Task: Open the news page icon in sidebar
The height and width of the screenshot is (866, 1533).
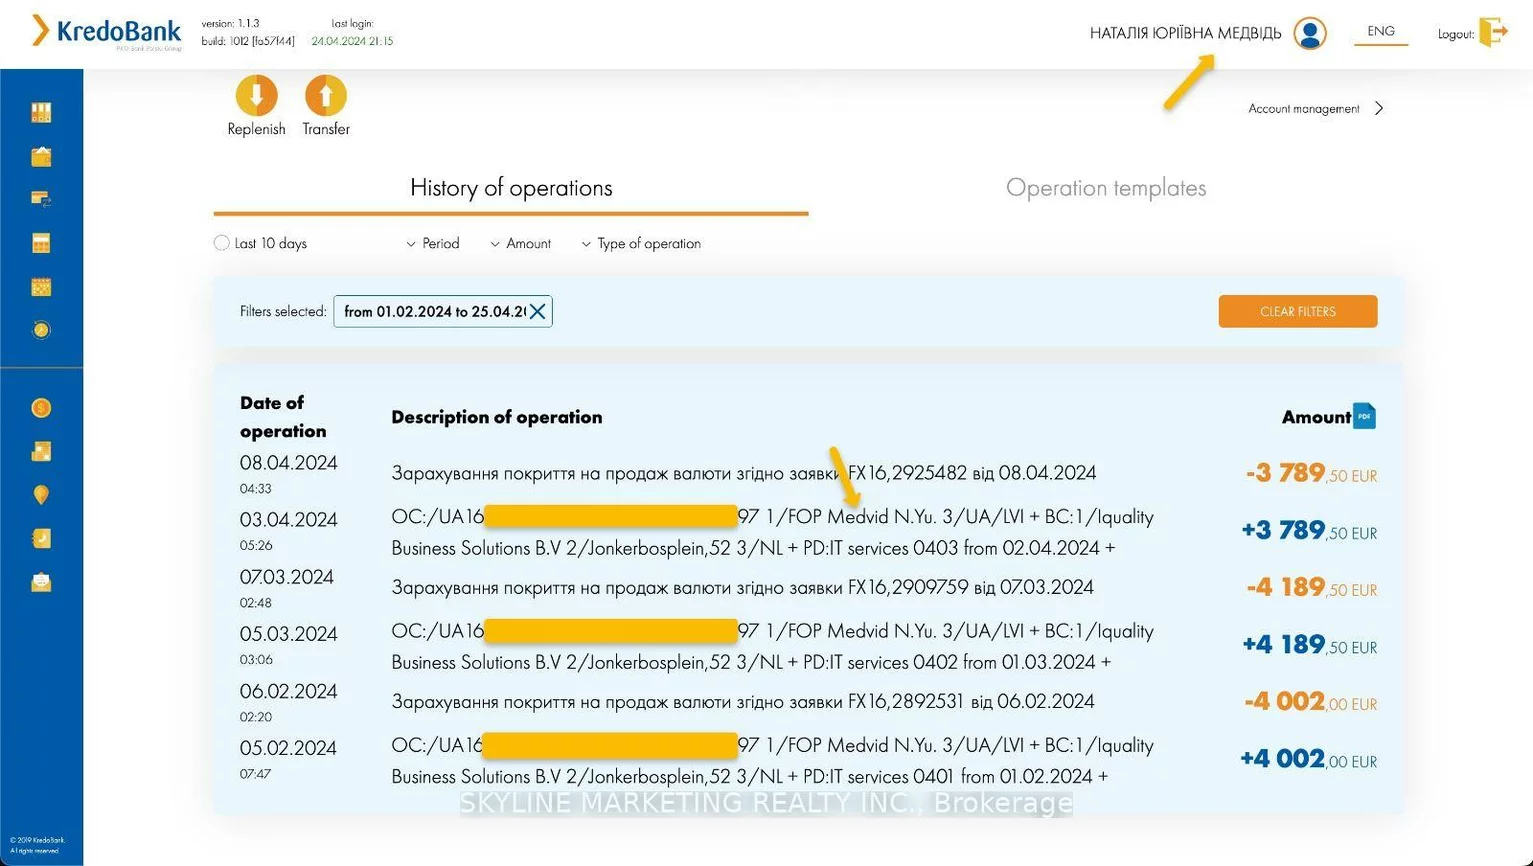Action: tap(41, 452)
